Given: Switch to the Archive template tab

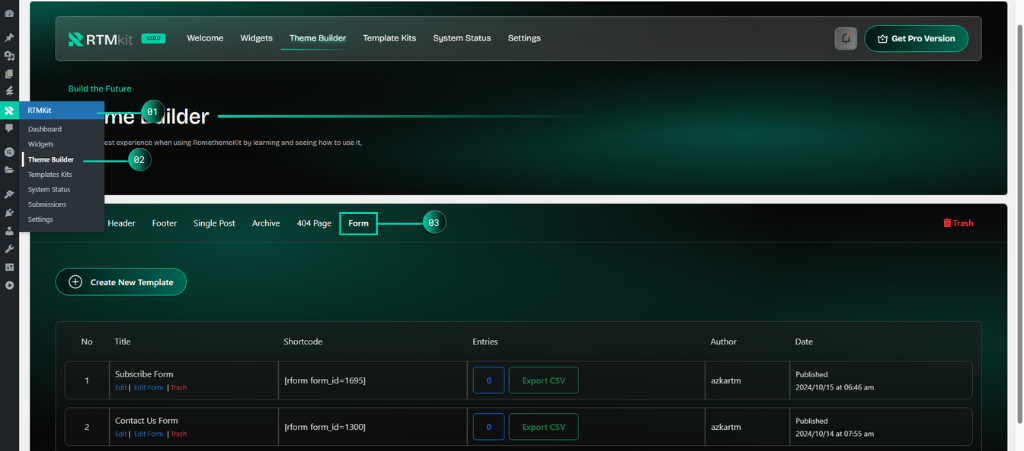Looking at the screenshot, I should pos(266,223).
